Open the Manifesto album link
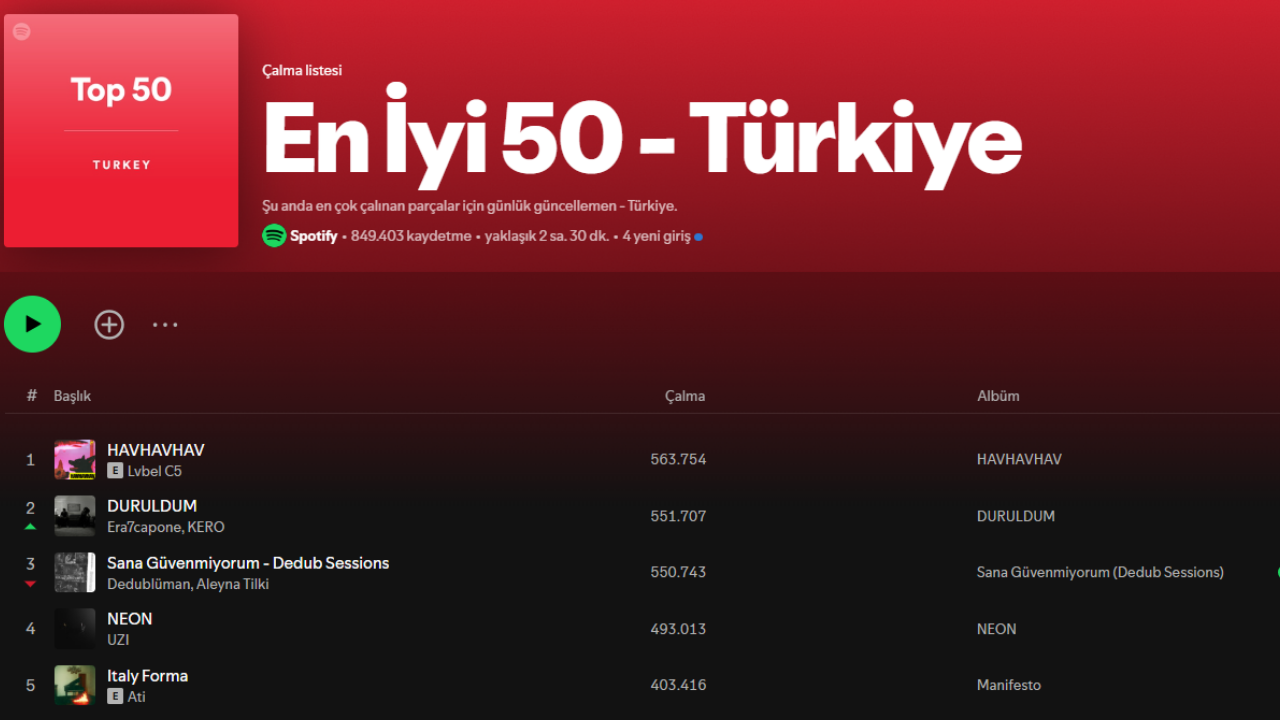This screenshot has width=1280, height=720. click(x=1008, y=685)
